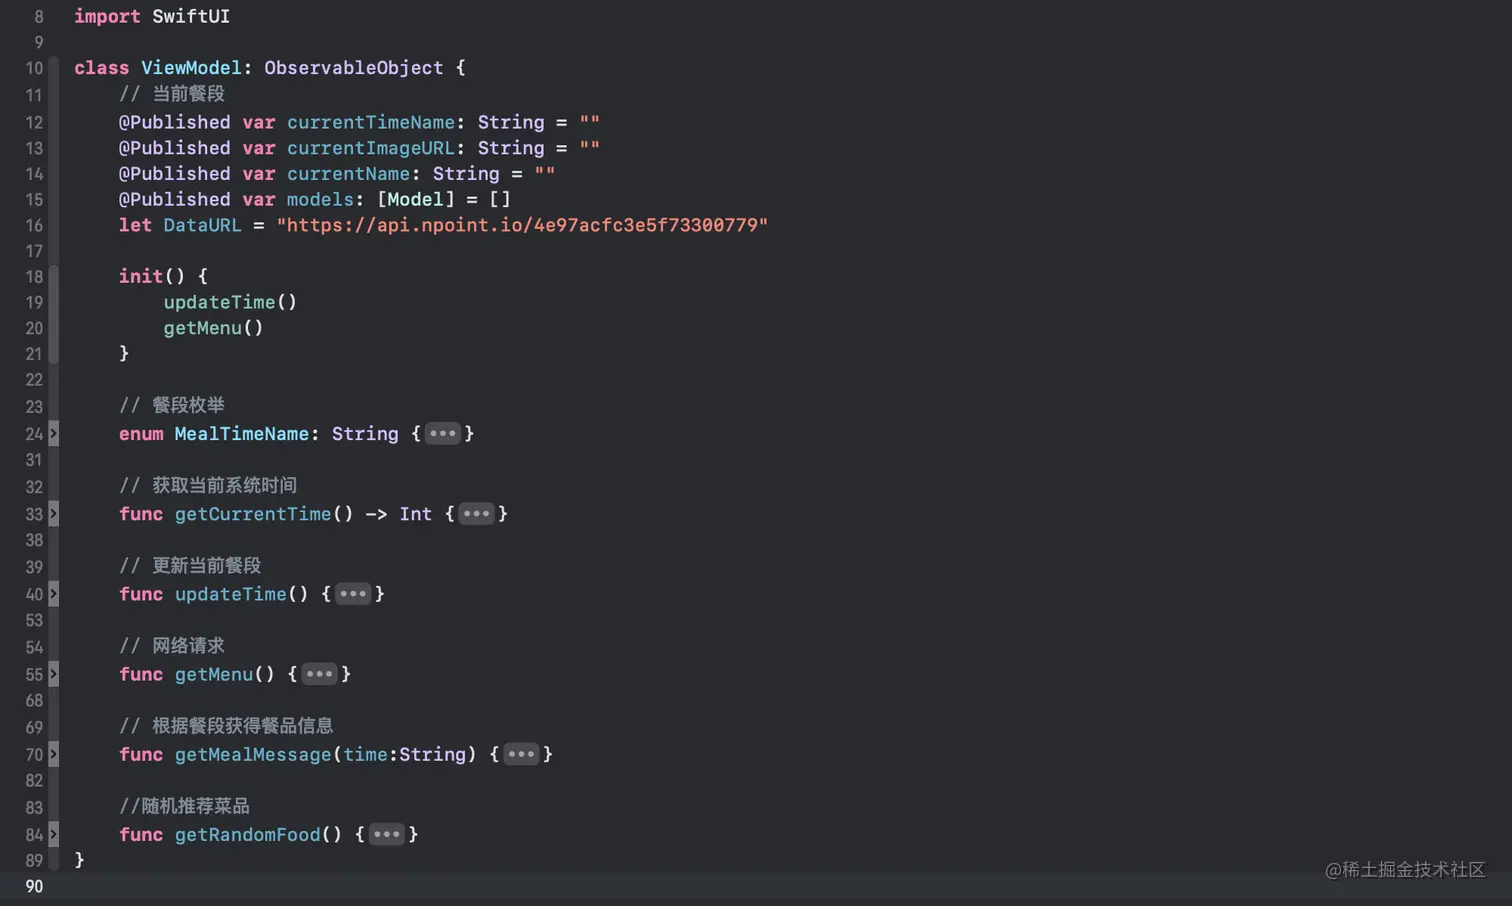Screen dimensions: 1512x906
Task: Click the DataURL constant name
Action: coord(202,225)
